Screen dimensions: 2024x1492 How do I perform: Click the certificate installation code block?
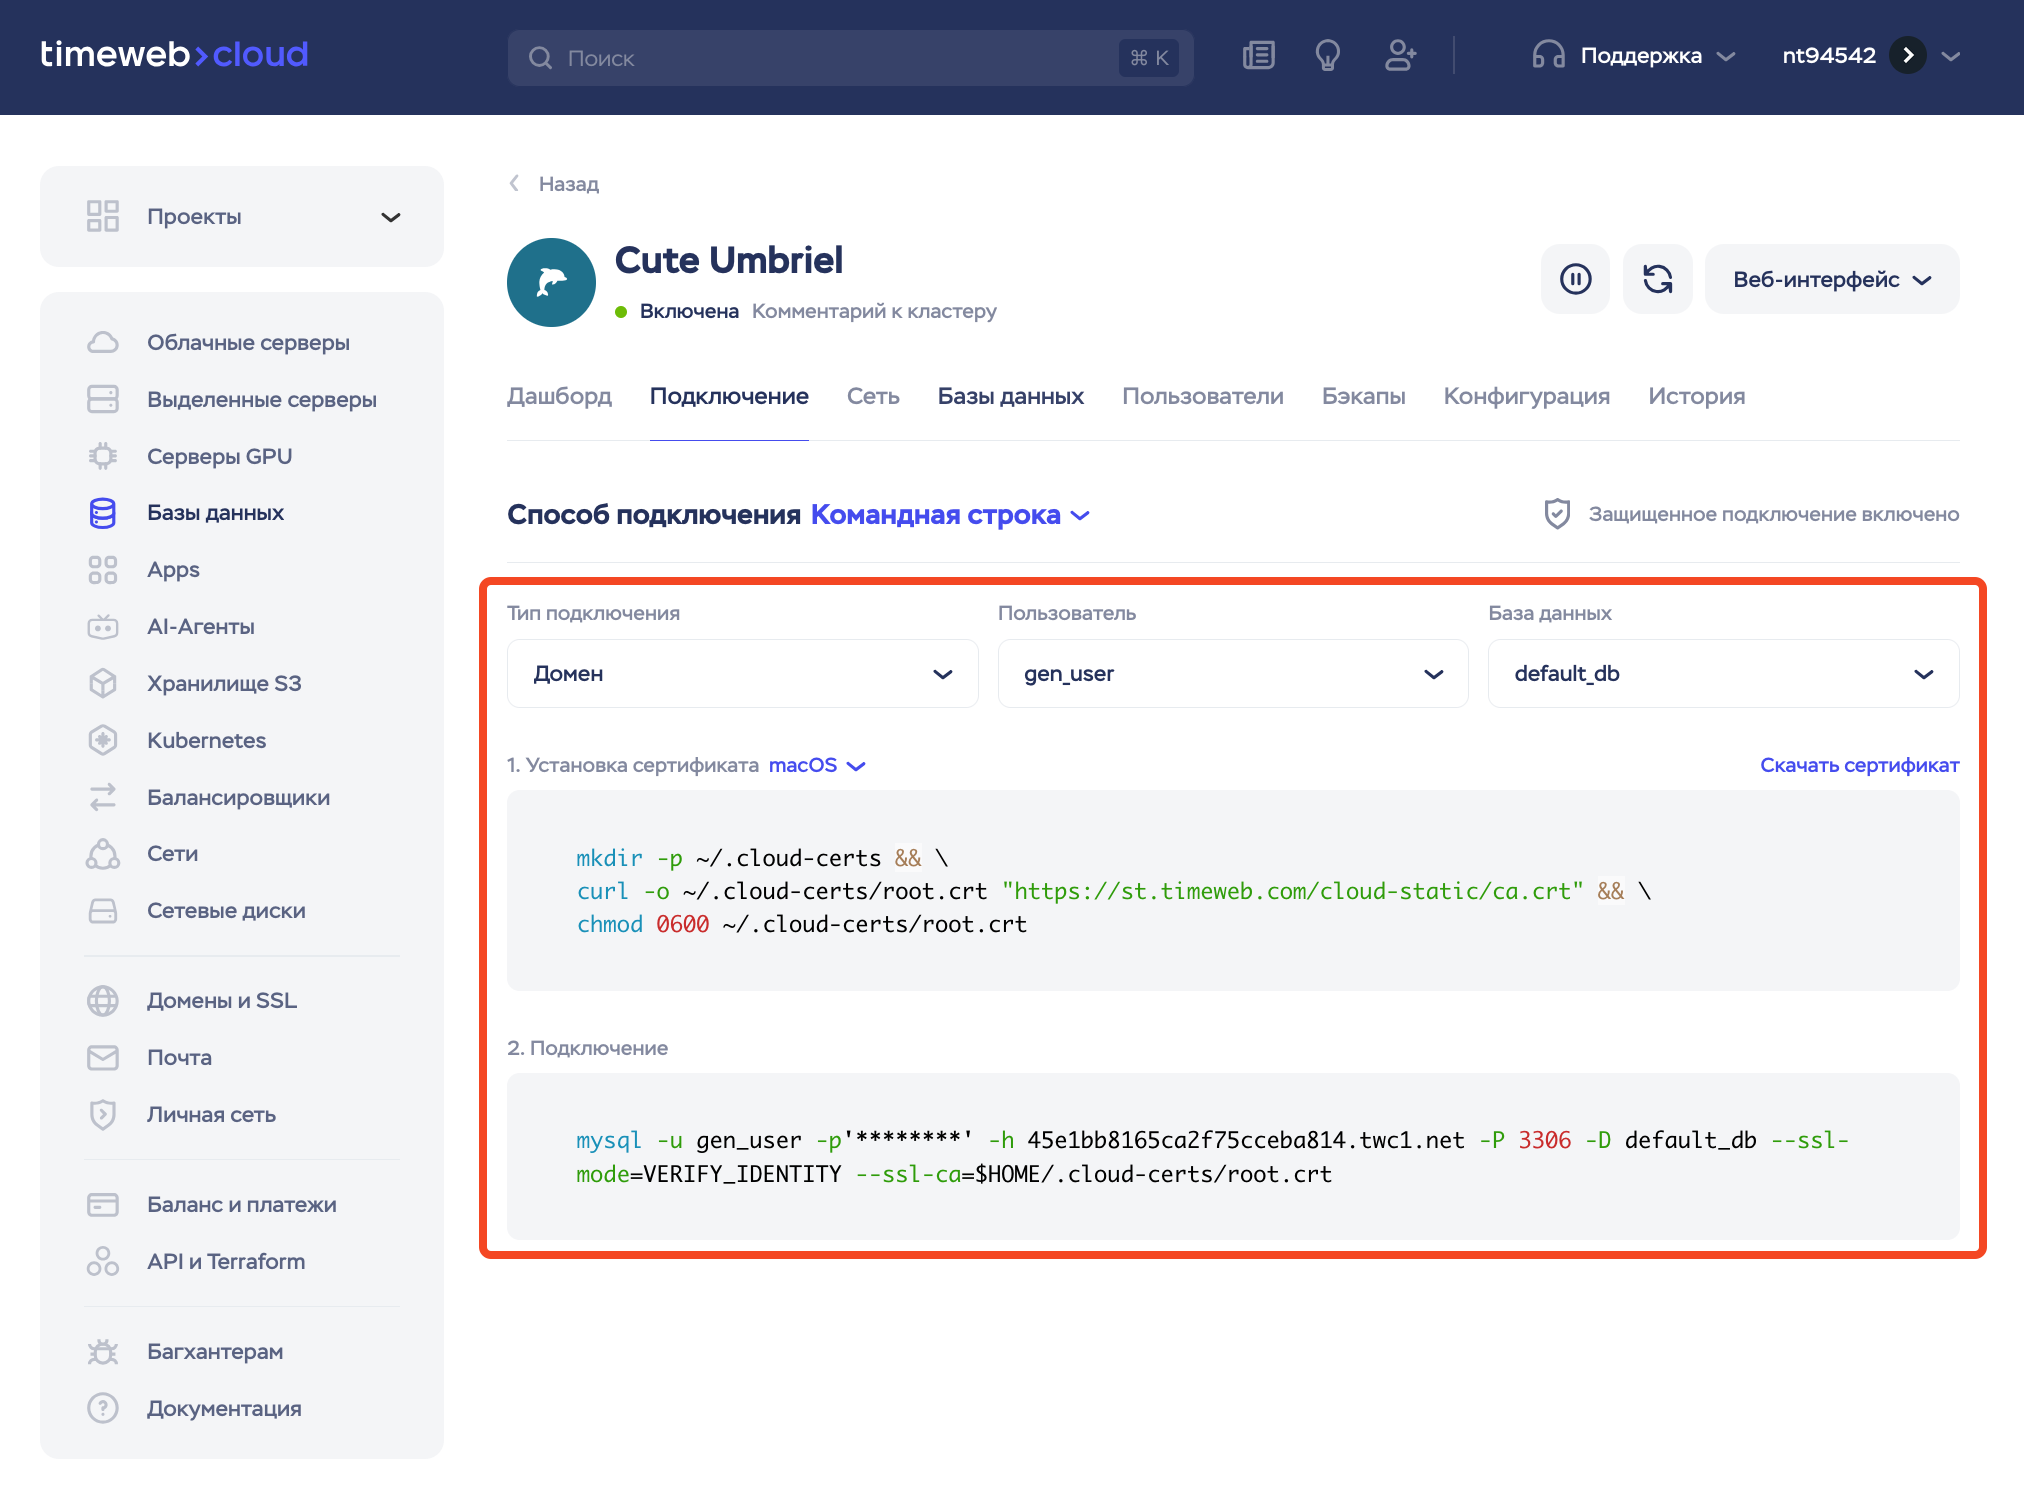click(x=1233, y=890)
